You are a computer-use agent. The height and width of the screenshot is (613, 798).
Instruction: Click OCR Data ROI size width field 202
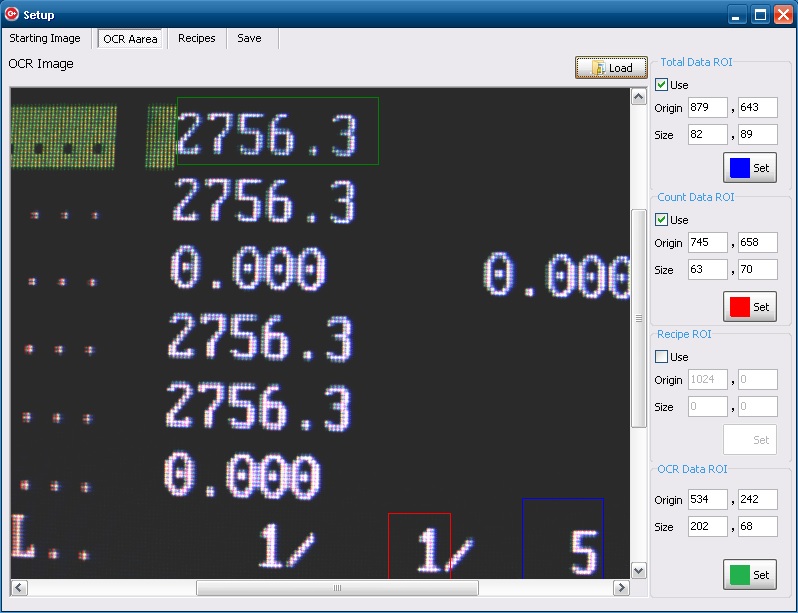pos(707,527)
